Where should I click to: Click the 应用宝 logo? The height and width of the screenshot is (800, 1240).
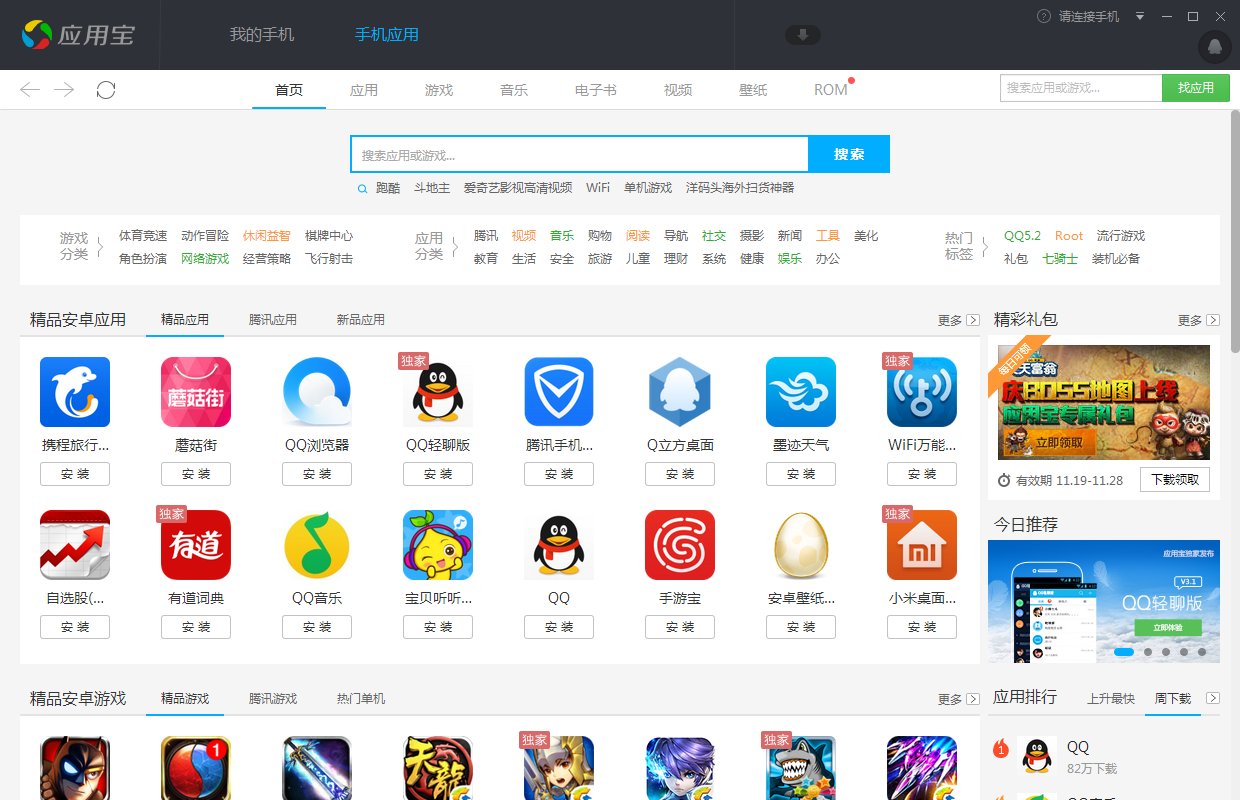pyautogui.click(x=78, y=35)
